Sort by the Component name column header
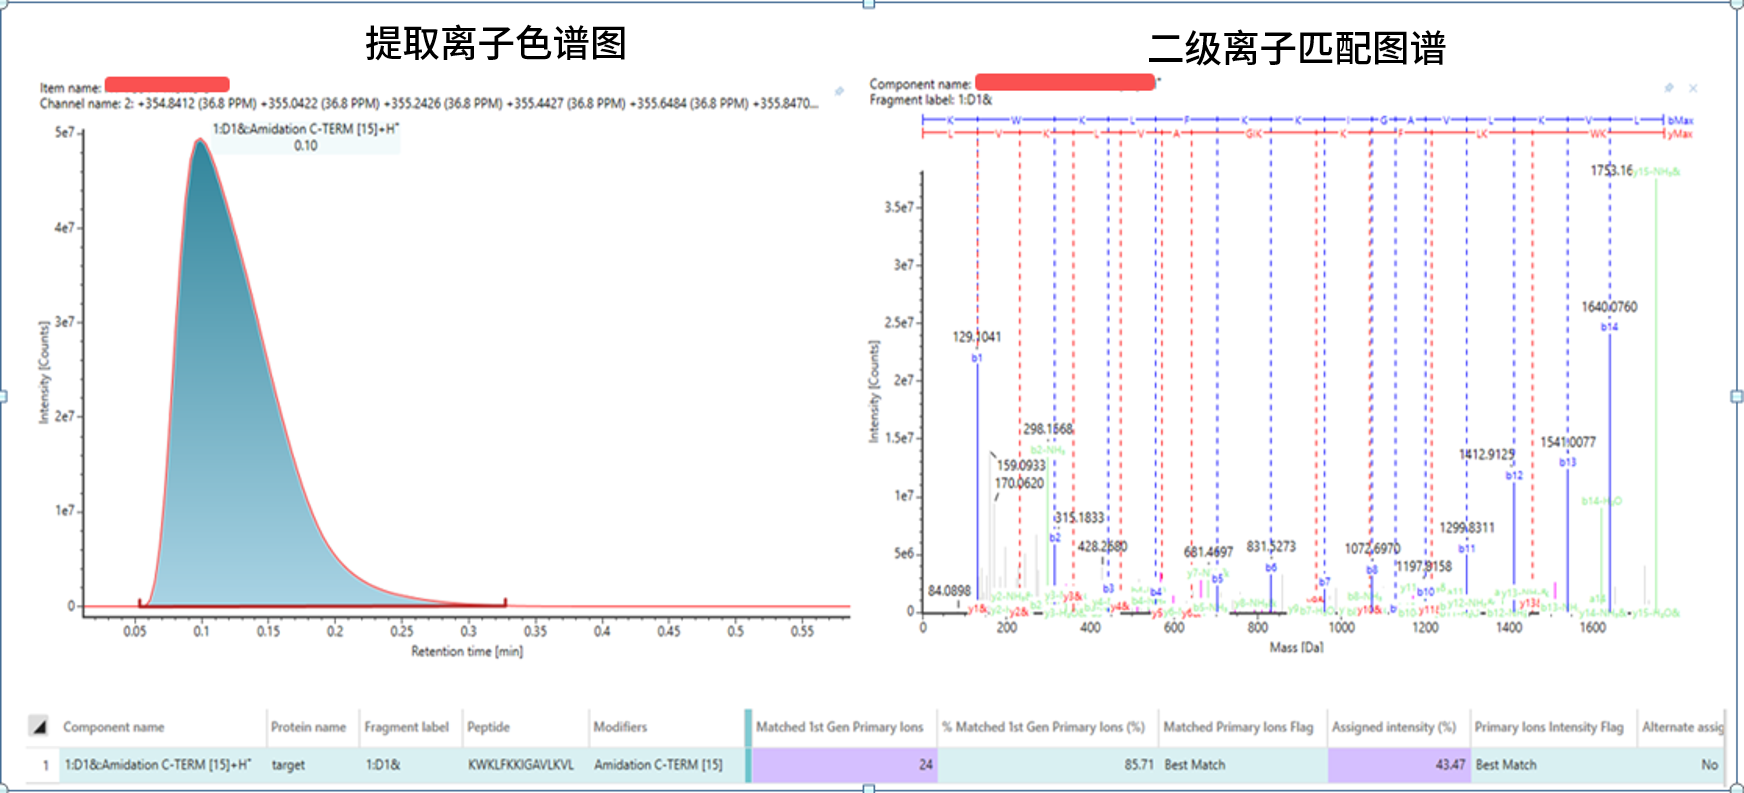 coord(114,727)
